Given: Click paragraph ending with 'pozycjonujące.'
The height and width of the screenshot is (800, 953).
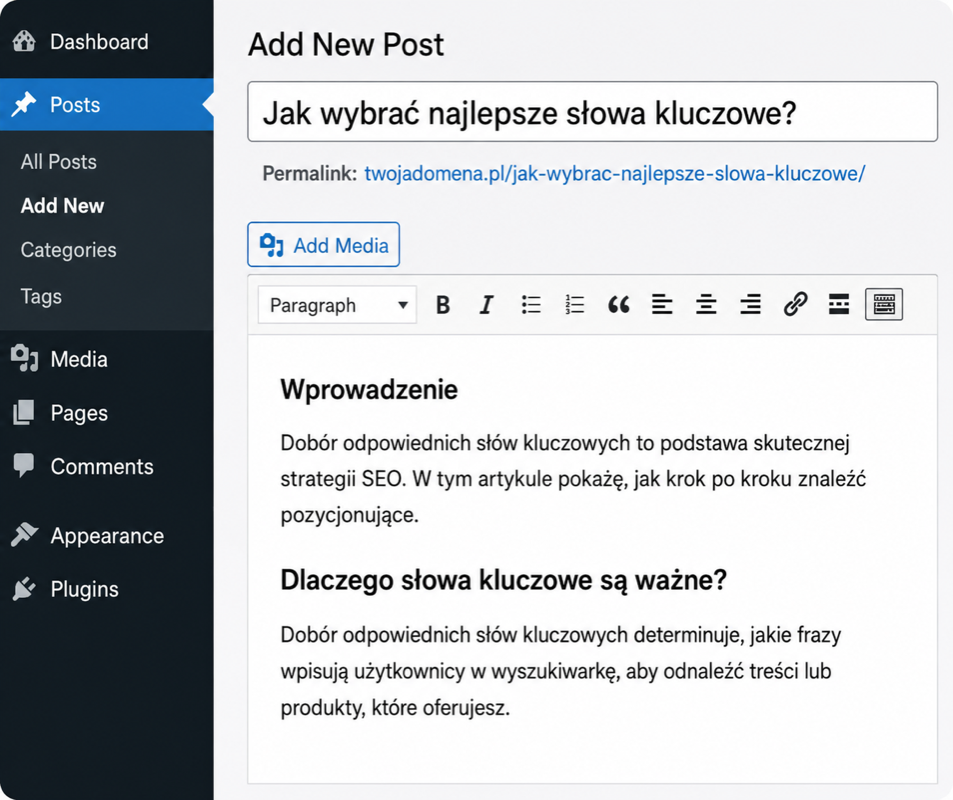Looking at the screenshot, I should coord(573,479).
